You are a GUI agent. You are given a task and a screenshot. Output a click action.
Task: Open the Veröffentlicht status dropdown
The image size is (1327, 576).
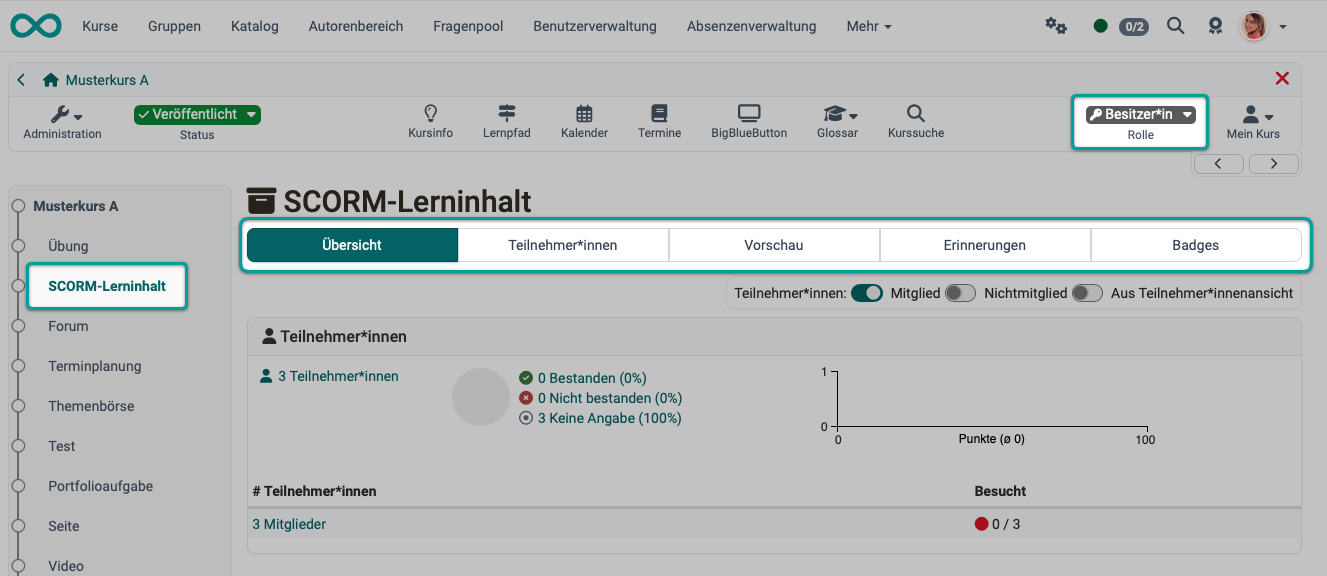coord(197,114)
